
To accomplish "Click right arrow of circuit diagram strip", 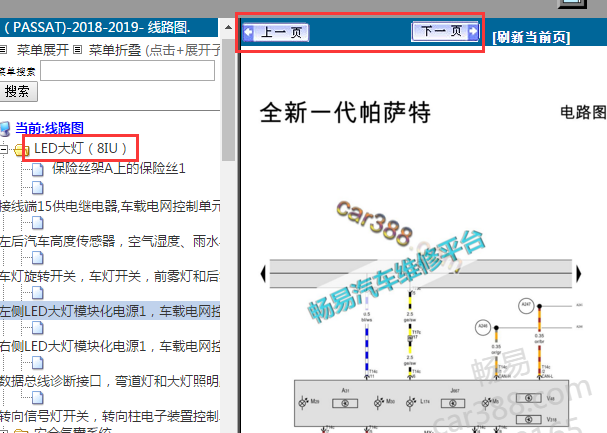I will tap(578, 274).
